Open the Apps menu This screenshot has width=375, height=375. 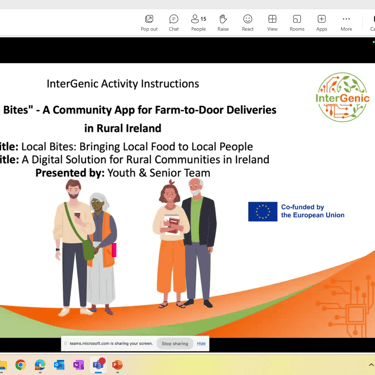[322, 23]
